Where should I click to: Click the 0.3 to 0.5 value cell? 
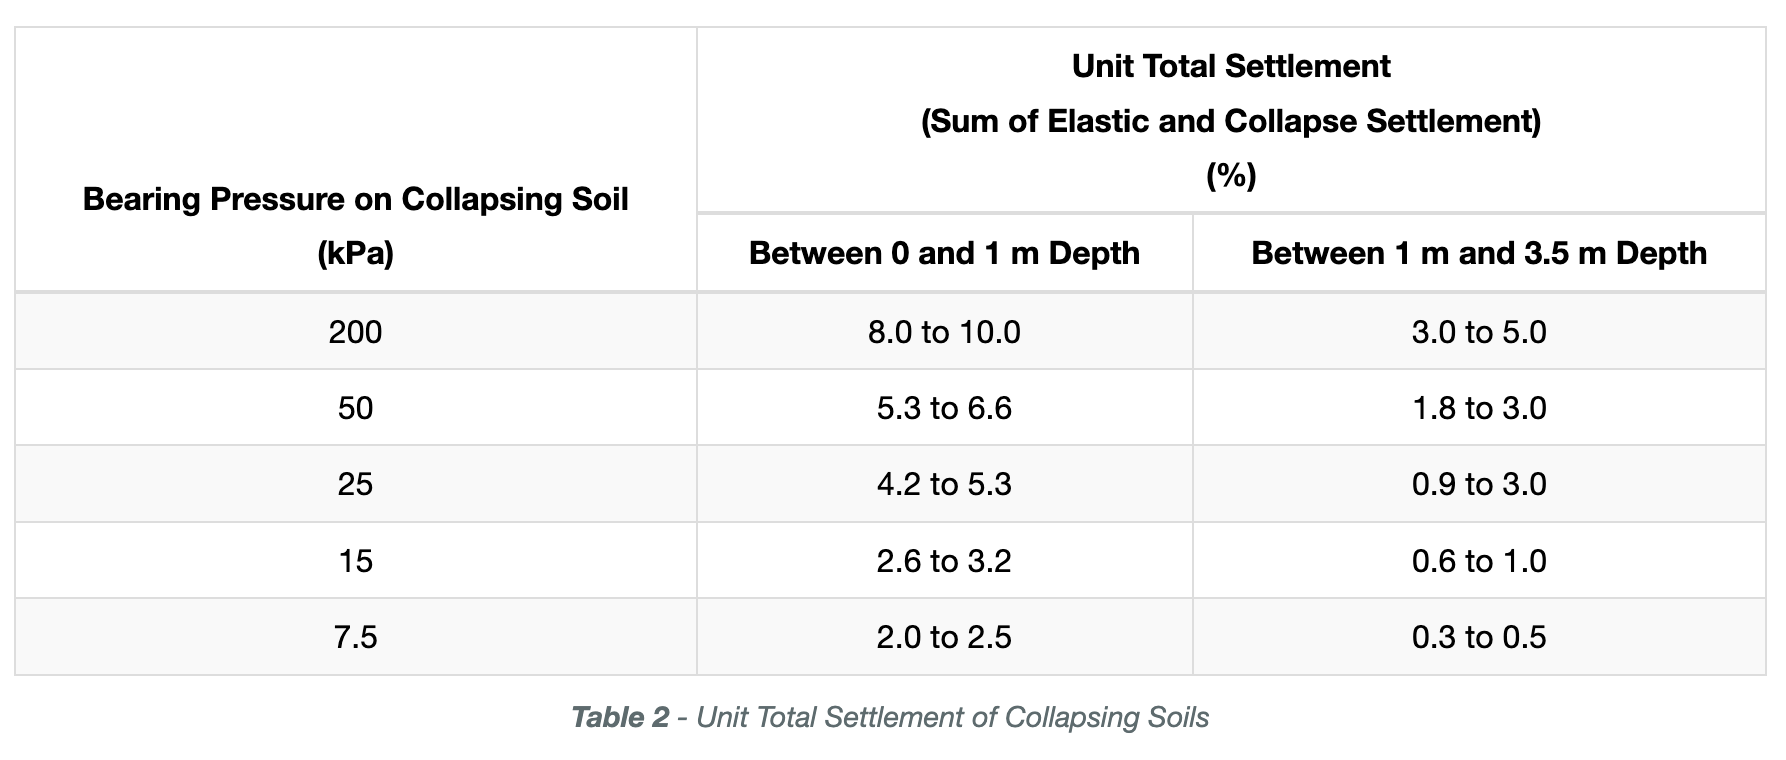tap(1479, 637)
